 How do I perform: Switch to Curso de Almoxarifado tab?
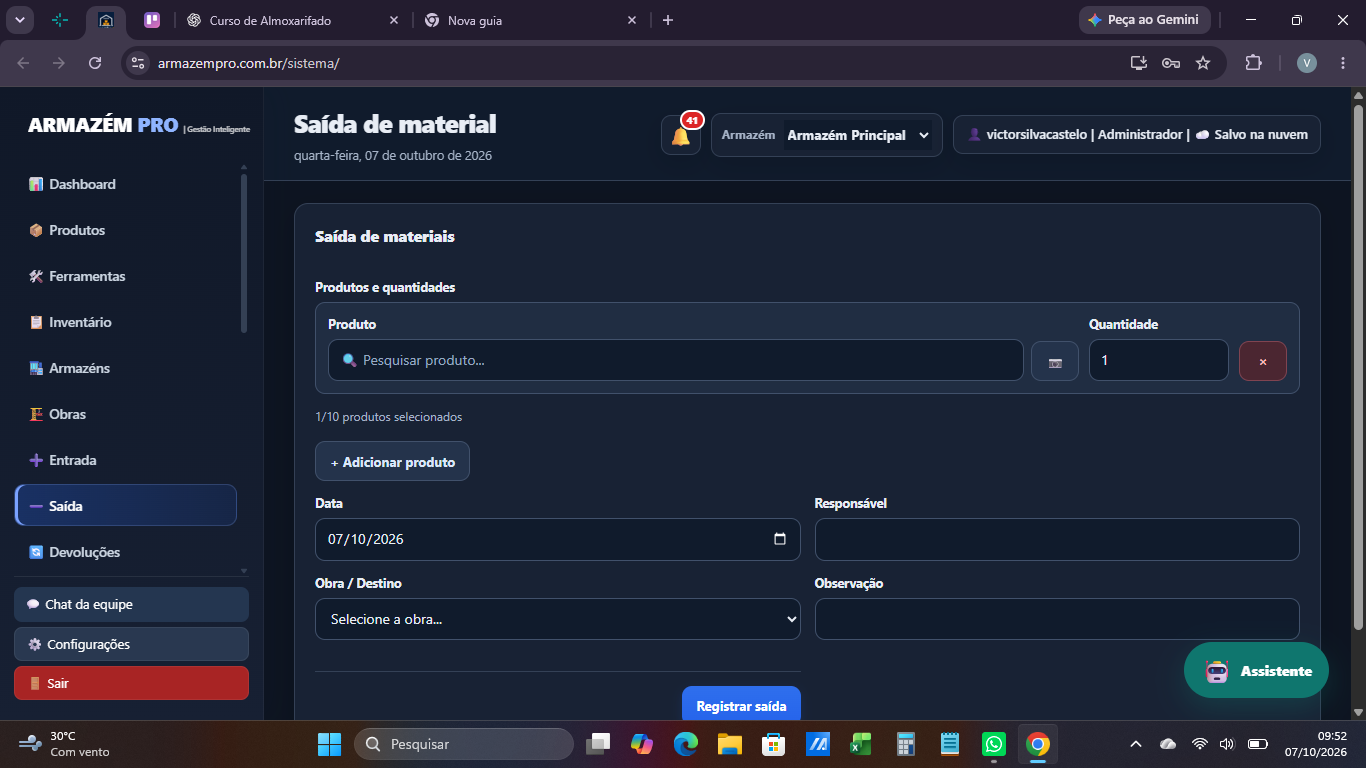[293, 20]
